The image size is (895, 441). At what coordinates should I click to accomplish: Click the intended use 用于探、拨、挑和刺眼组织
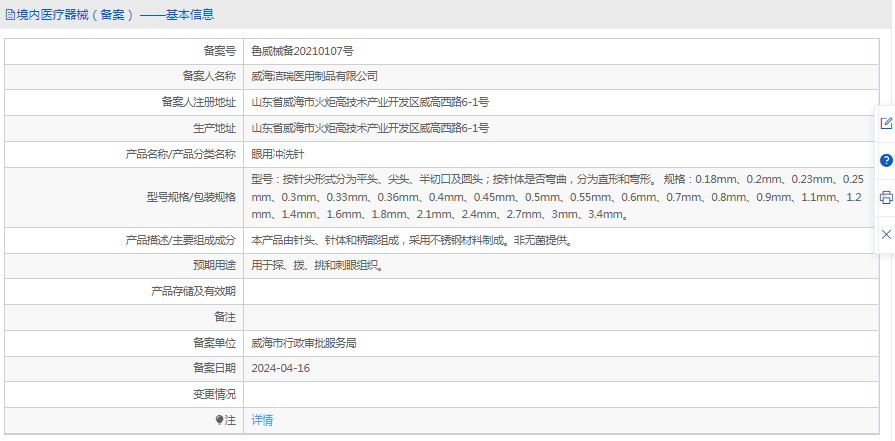pos(317,266)
